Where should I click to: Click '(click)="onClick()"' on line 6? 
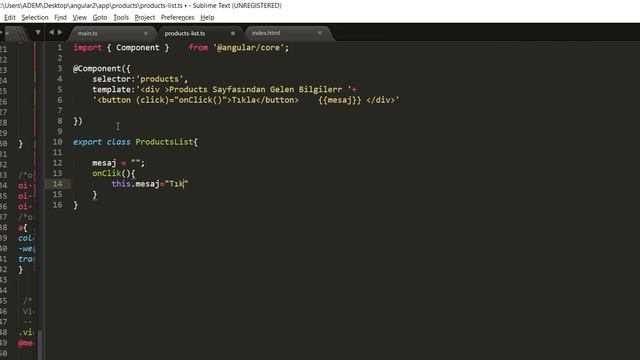[181, 100]
